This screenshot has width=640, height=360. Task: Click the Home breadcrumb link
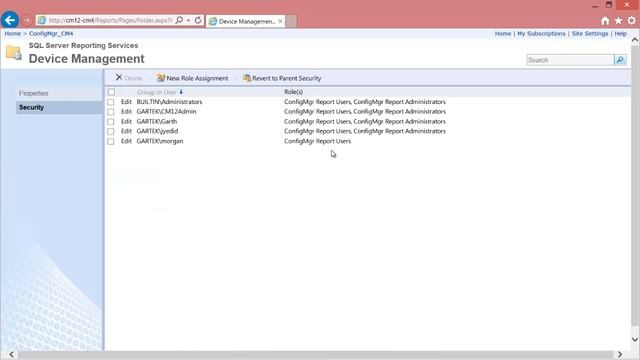pos(13,33)
